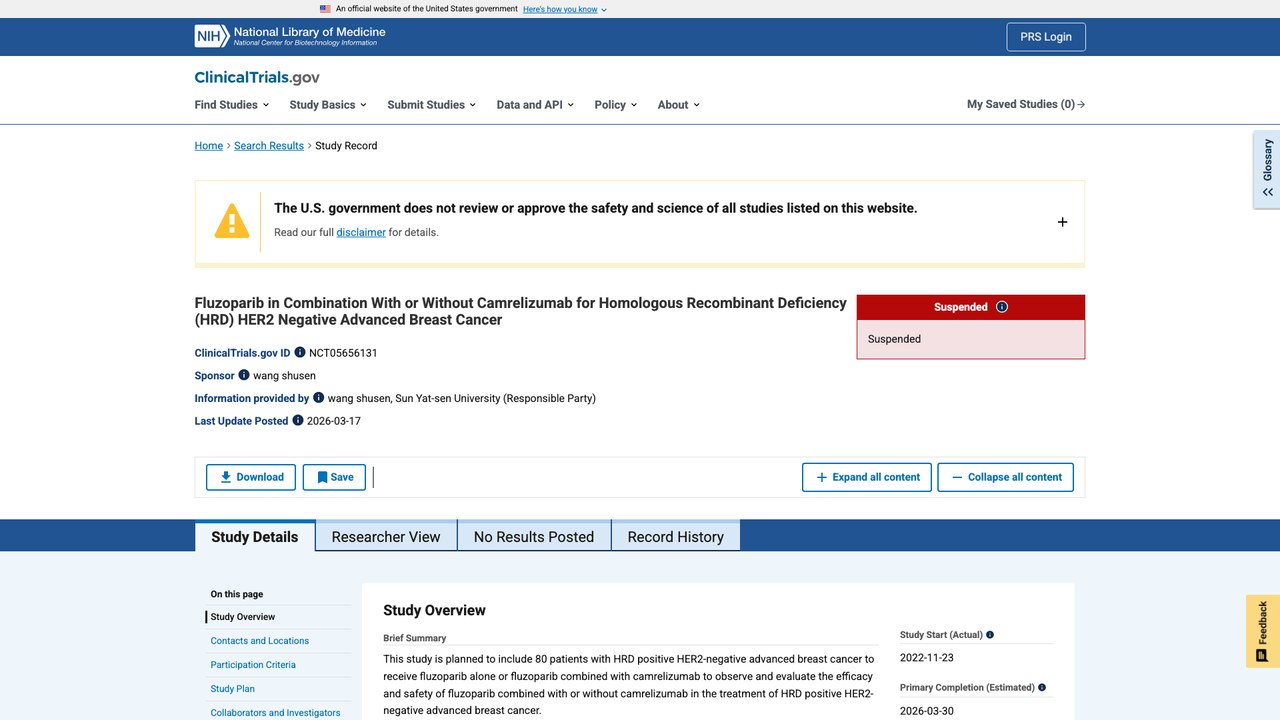Image resolution: width=1280 pixels, height=720 pixels.
Task: Click the NCT05656131 identifier text
Action: (x=343, y=353)
